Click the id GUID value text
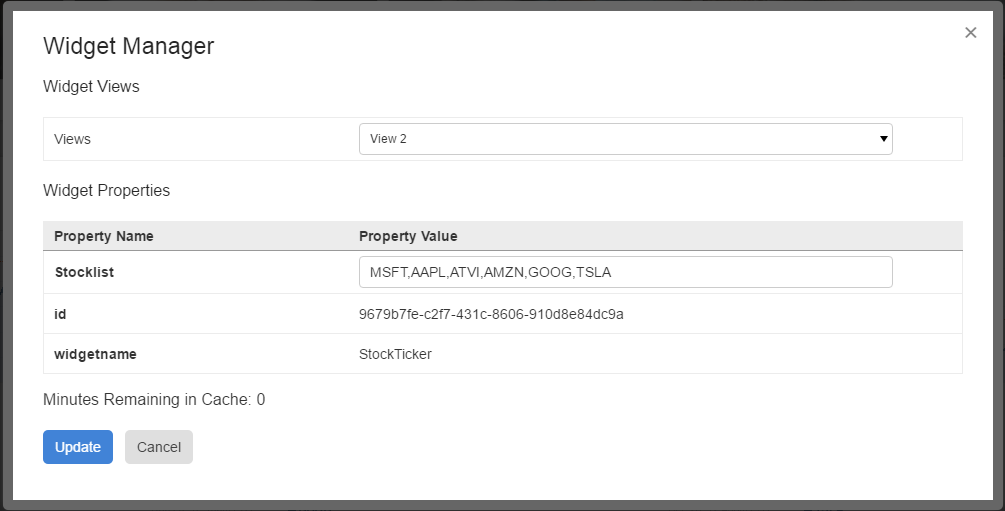Screen dimensions: 1005x511 [x=491, y=314]
